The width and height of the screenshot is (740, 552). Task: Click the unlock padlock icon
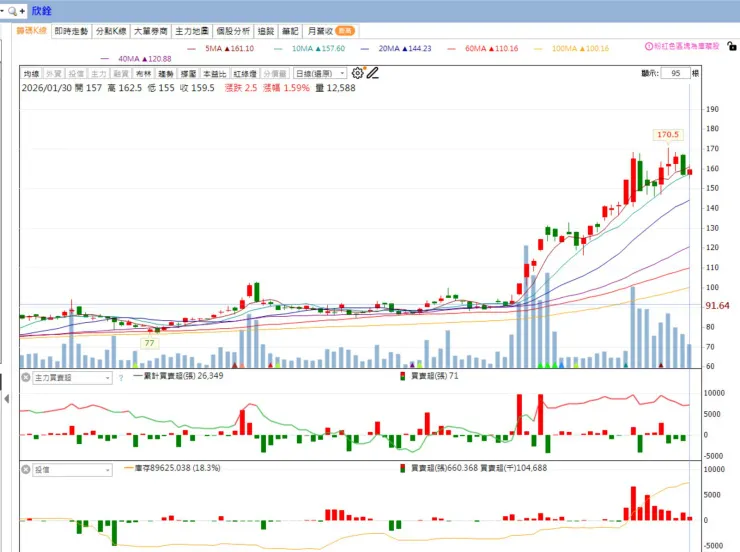point(732,46)
